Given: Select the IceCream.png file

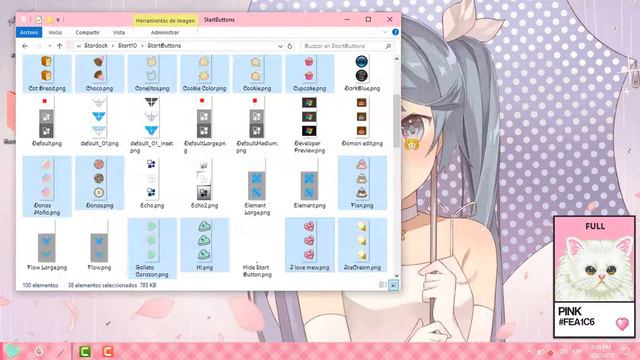Looking at the screenshot, I should 362,245.
